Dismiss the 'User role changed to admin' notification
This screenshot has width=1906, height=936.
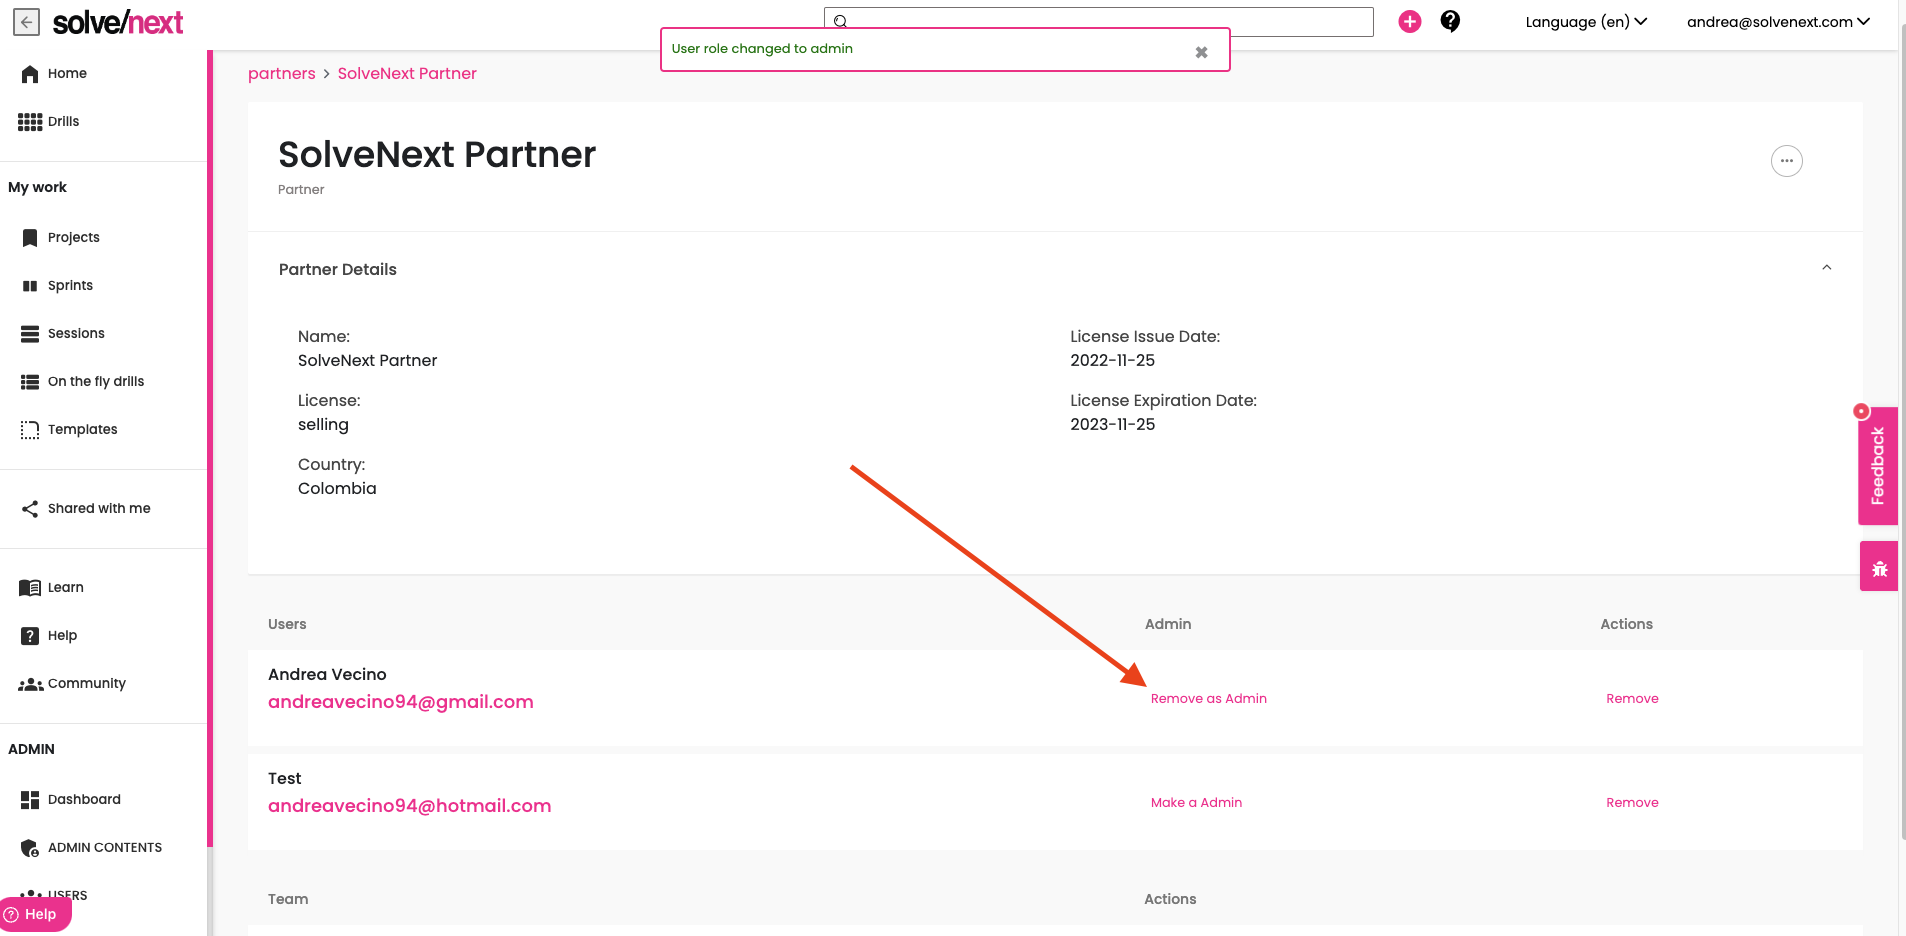[1201, 52]
